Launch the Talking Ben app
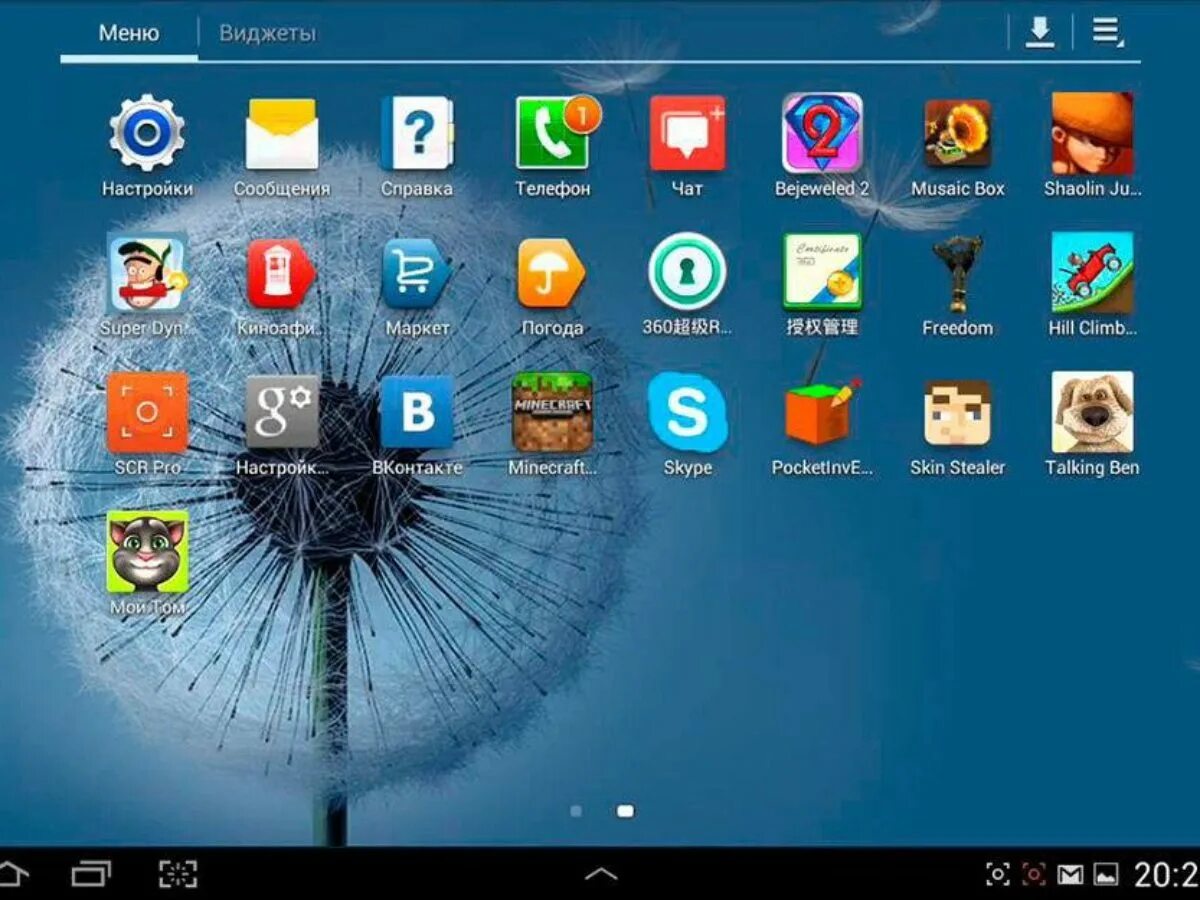Image resolution: width=1200 pixels, height=900 pixels. click(x=1092, y=412)
